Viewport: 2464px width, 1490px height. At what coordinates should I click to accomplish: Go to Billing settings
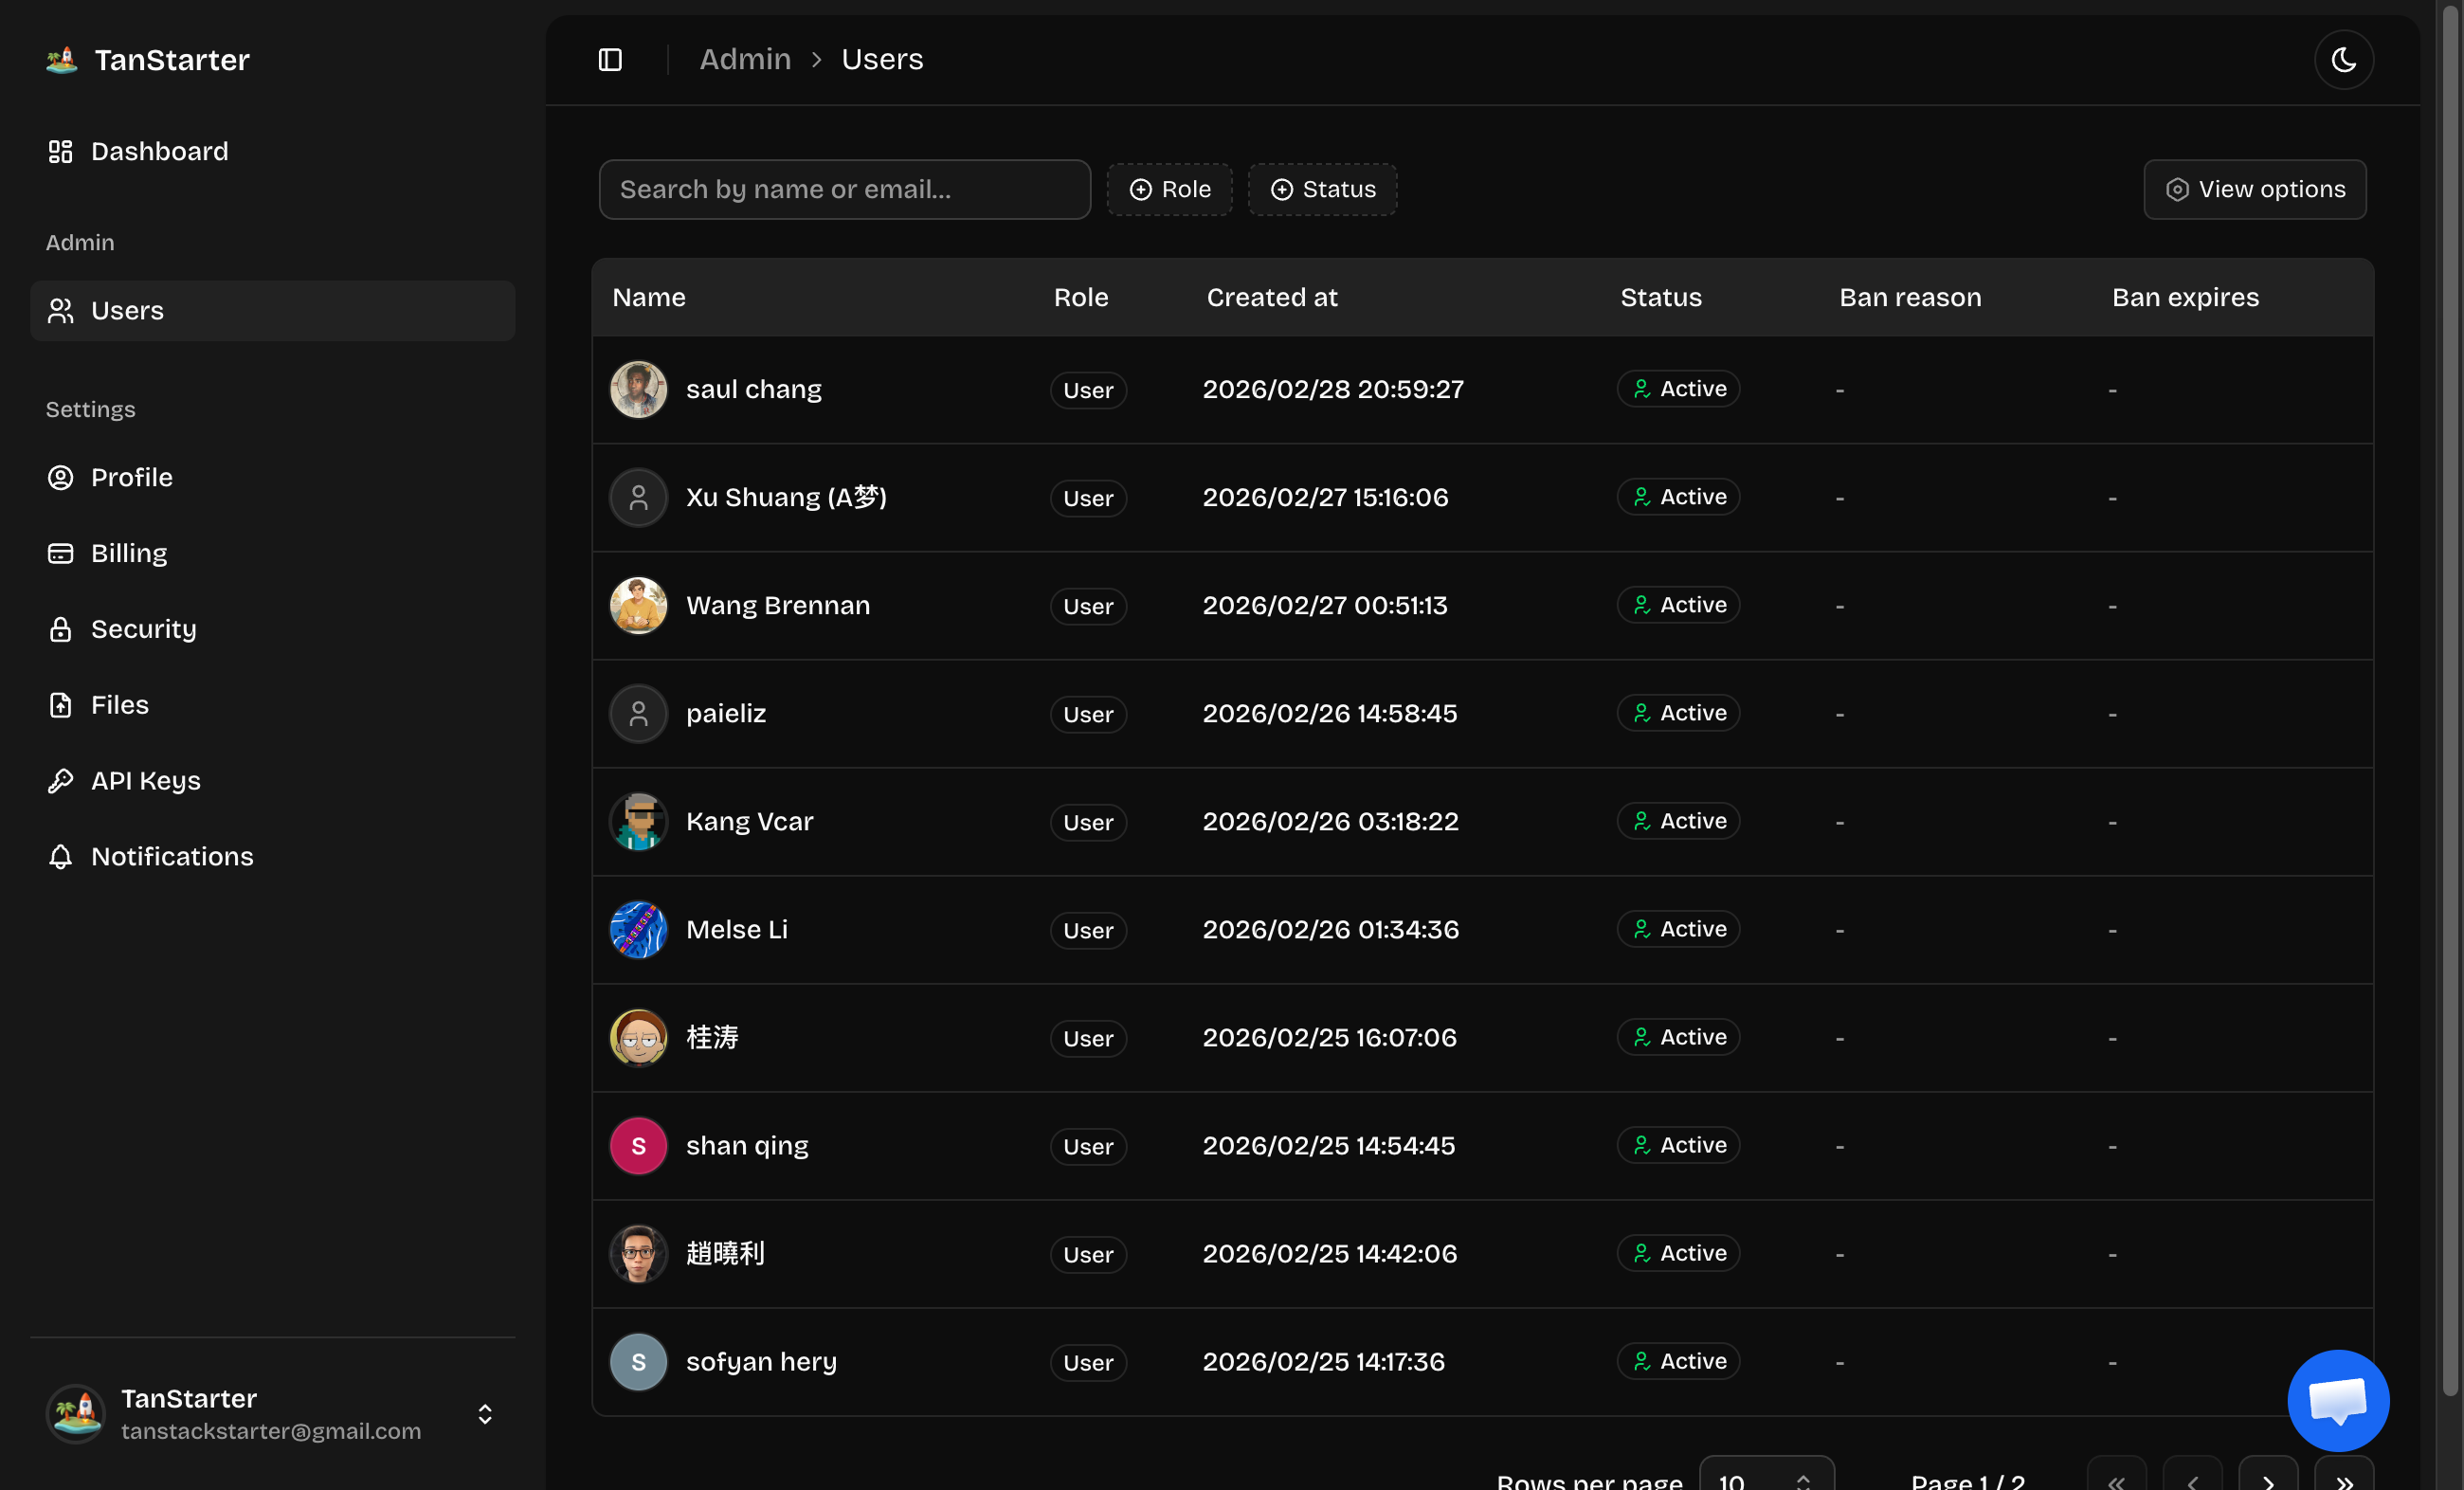(x=129, y=553)
